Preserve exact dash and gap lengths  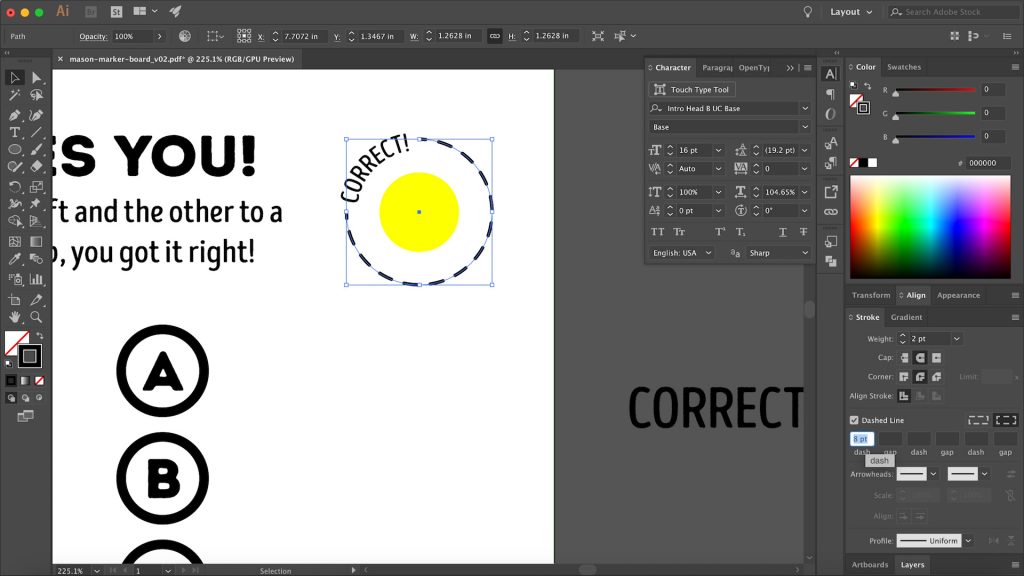(978, 420)
